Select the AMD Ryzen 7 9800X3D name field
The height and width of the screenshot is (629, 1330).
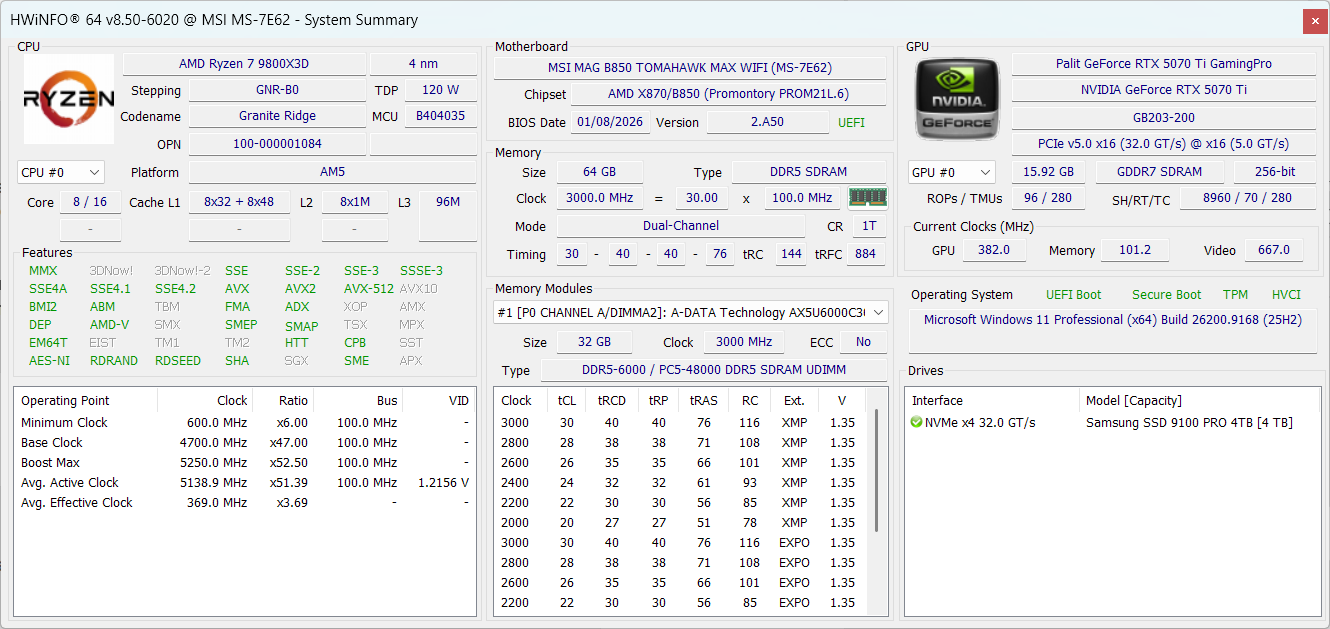coord(244,64)
